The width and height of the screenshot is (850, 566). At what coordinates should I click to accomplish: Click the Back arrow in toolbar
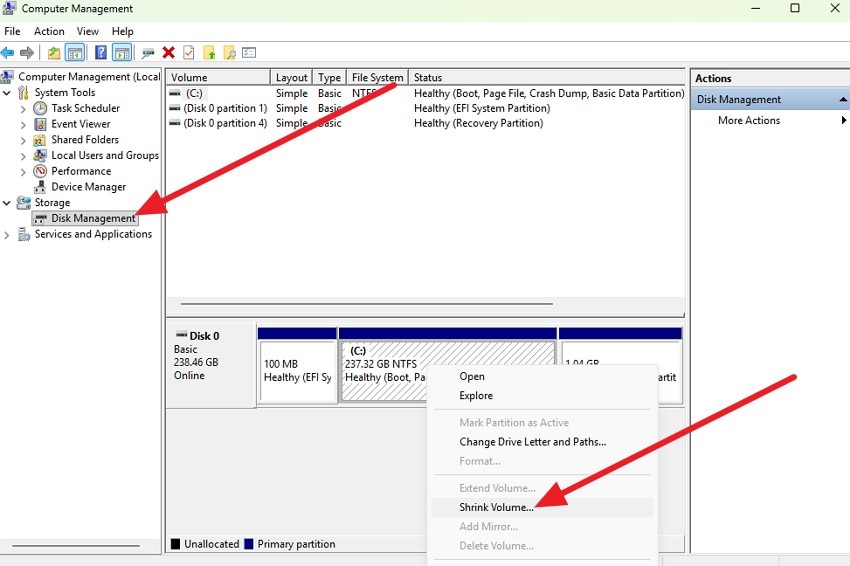click(x=8, y=53)
